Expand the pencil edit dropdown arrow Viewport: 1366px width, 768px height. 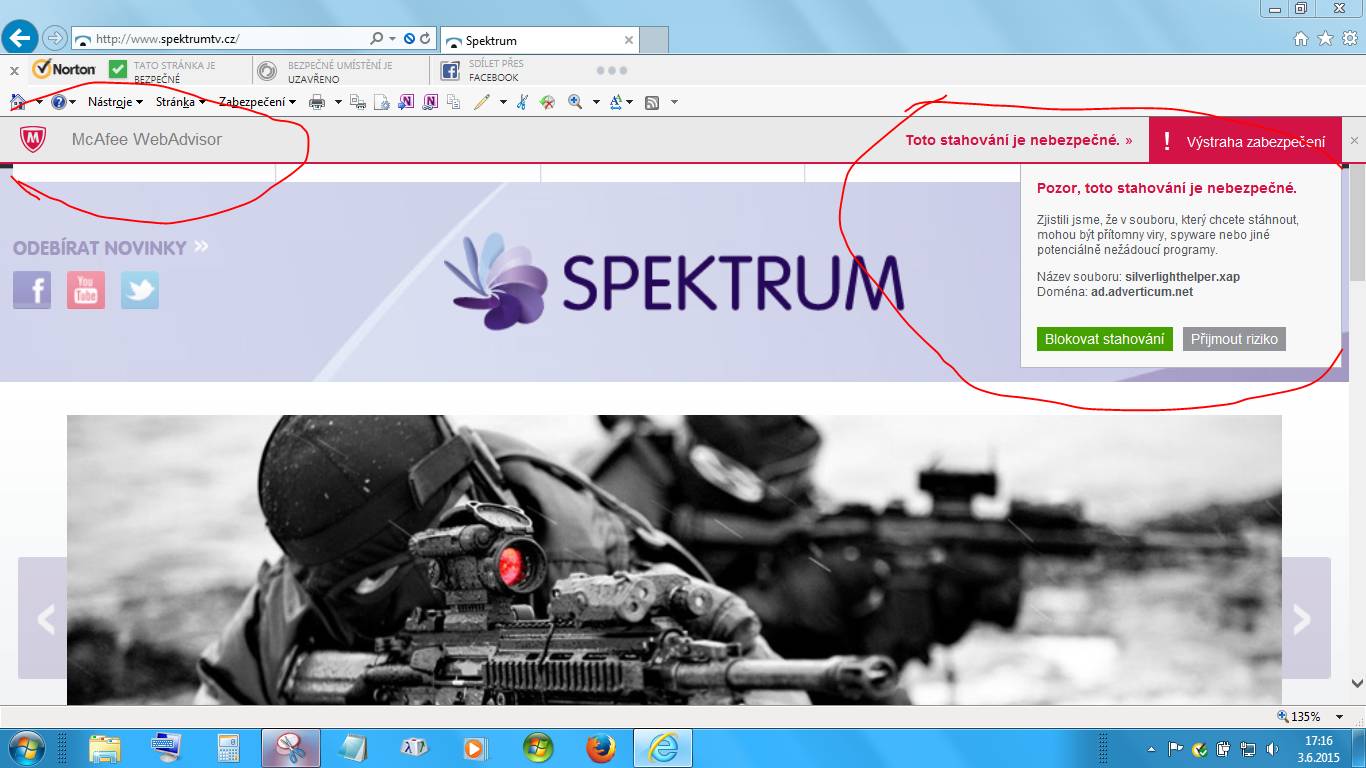click(503, 102)
